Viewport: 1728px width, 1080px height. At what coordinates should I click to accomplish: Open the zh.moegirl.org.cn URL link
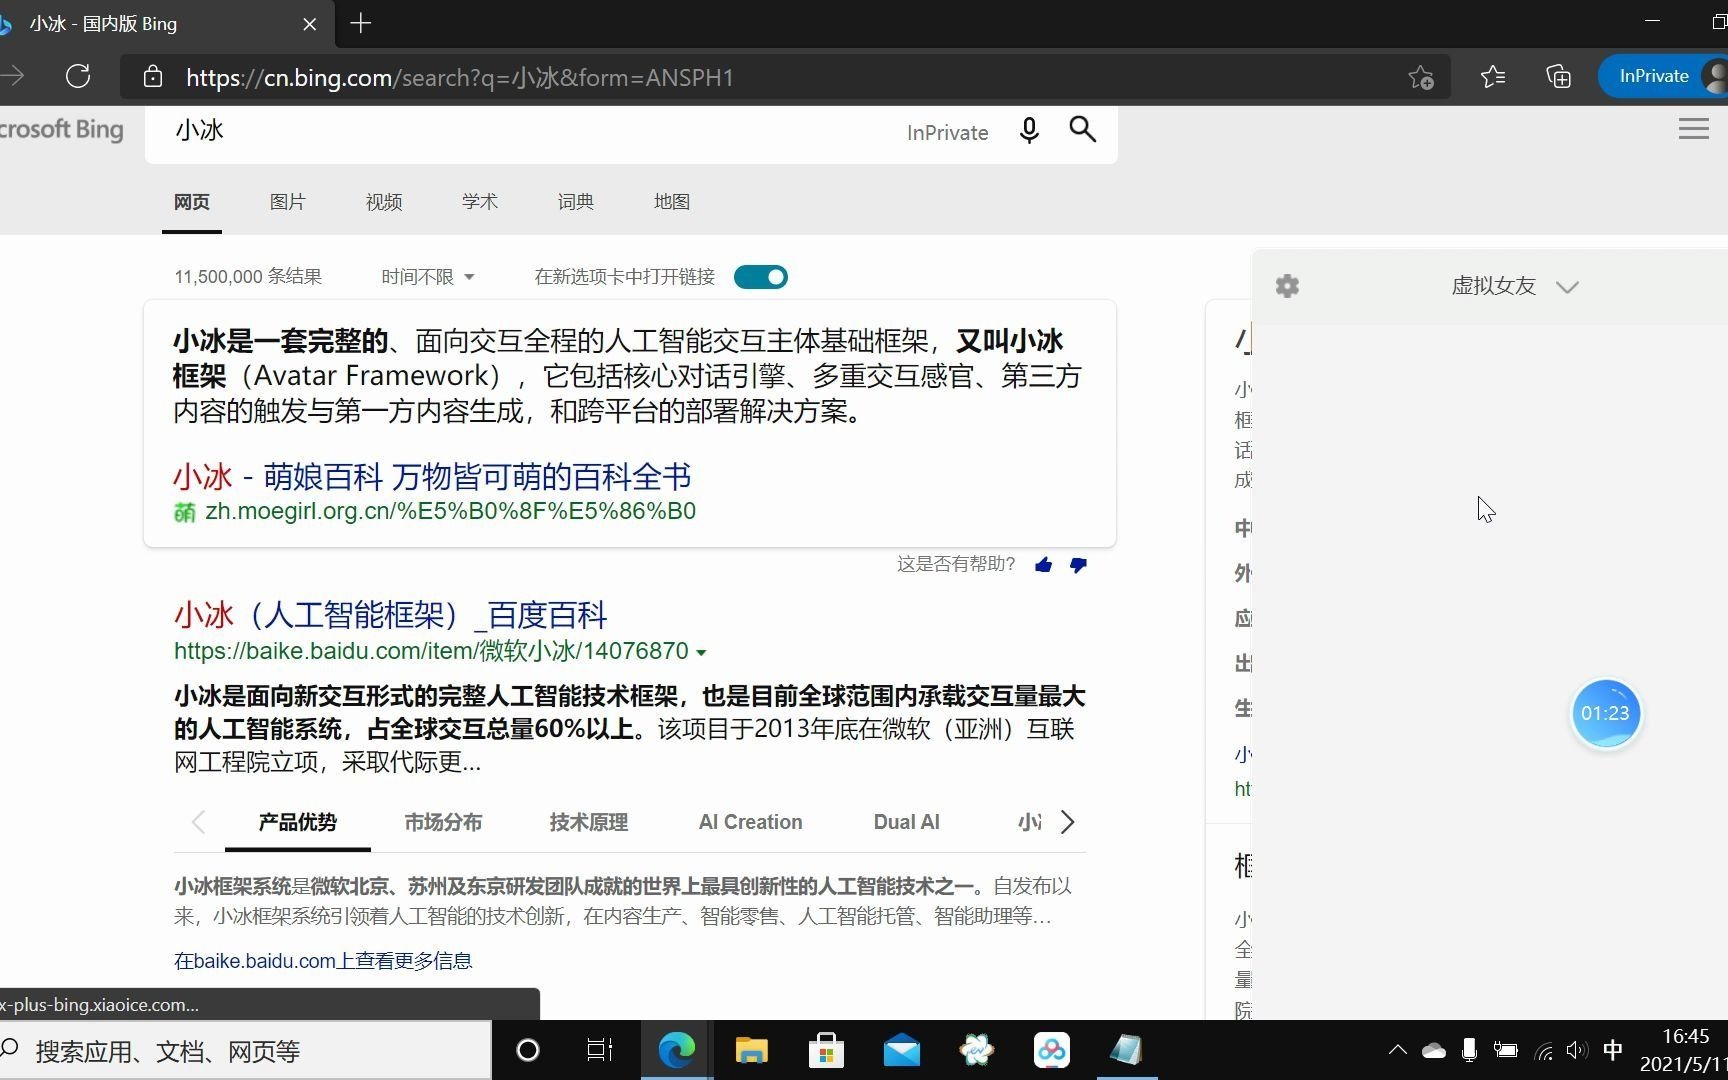[x=450, y=511]
